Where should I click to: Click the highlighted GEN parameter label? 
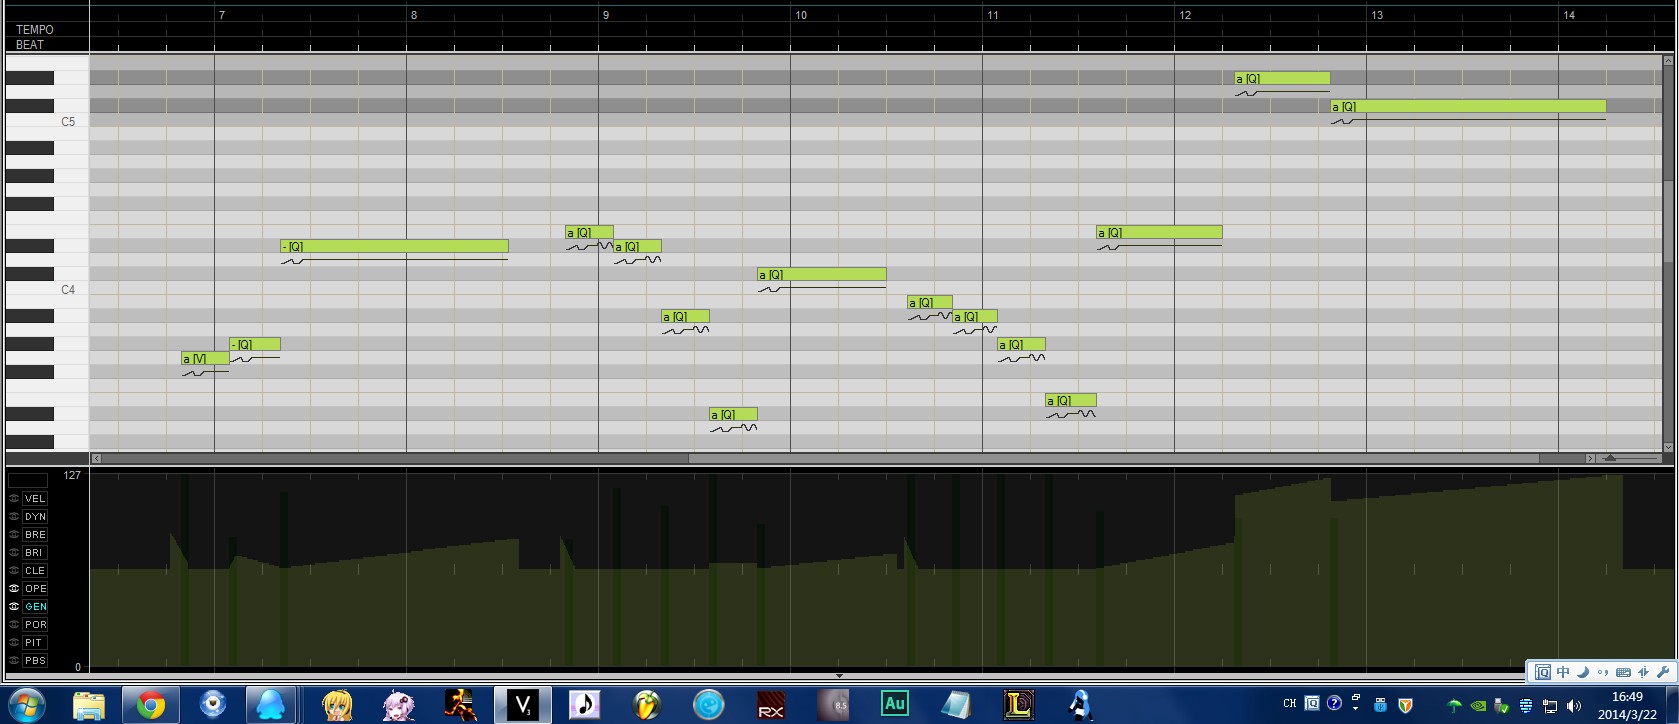click(x=35, y=606)
